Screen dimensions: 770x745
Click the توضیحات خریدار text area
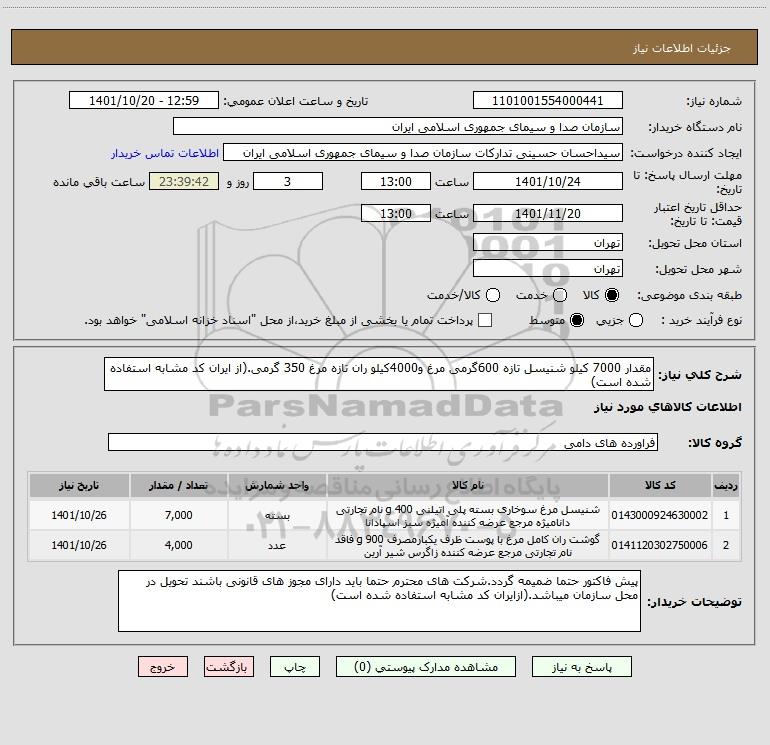point(379,601)
